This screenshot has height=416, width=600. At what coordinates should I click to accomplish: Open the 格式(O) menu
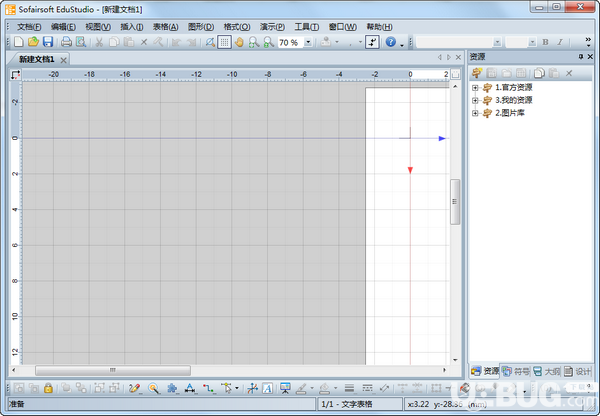(237, 27)
